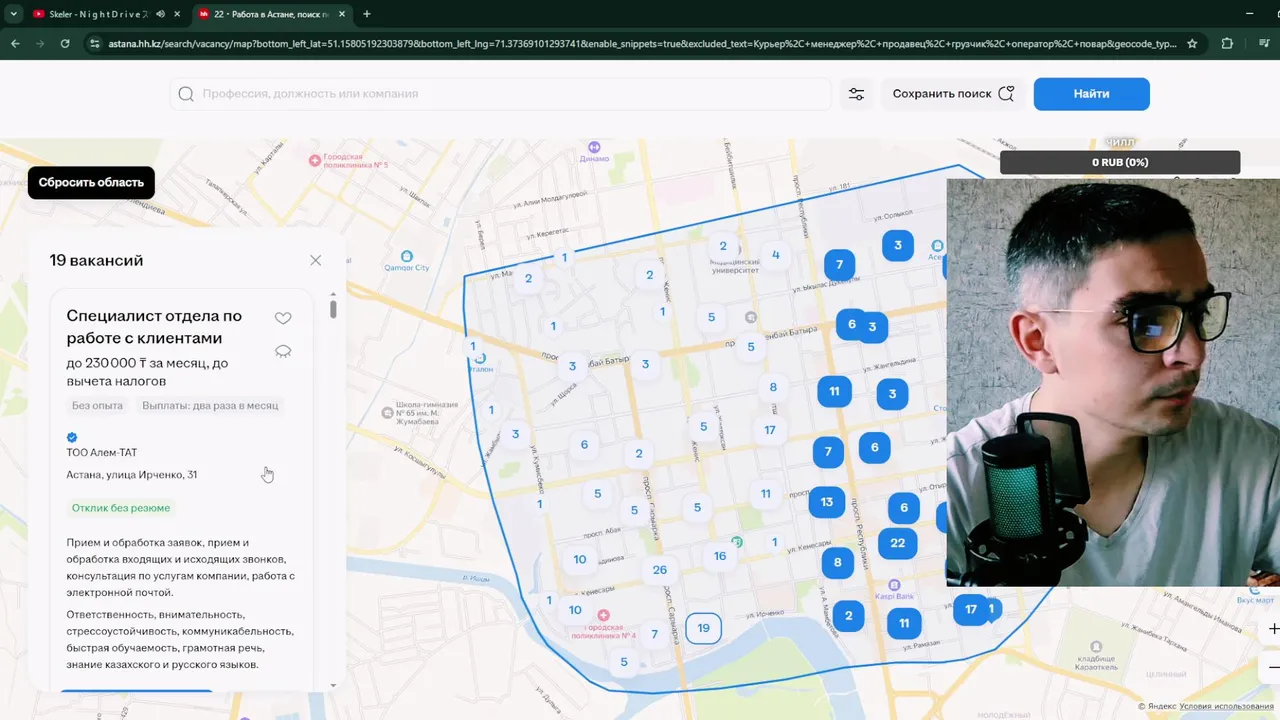1280x720 pixels.
Task: Click the Kaspi Bank map marker
Action: pyautogui.click(x=894, y=585)
